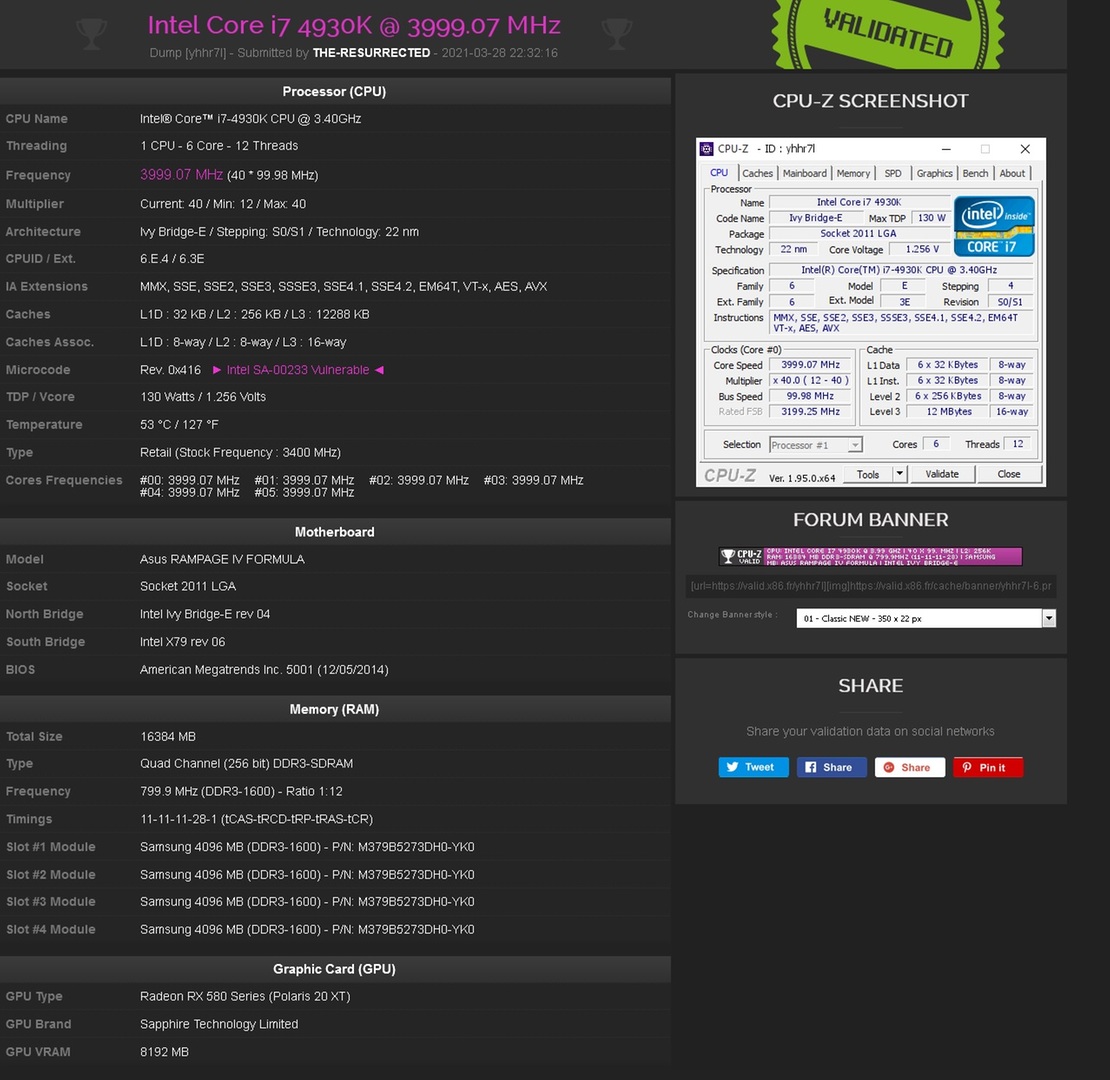Click the Dump [yhhr7l] identifier text
This screenshot has height=1080, width=1110.
188,53
